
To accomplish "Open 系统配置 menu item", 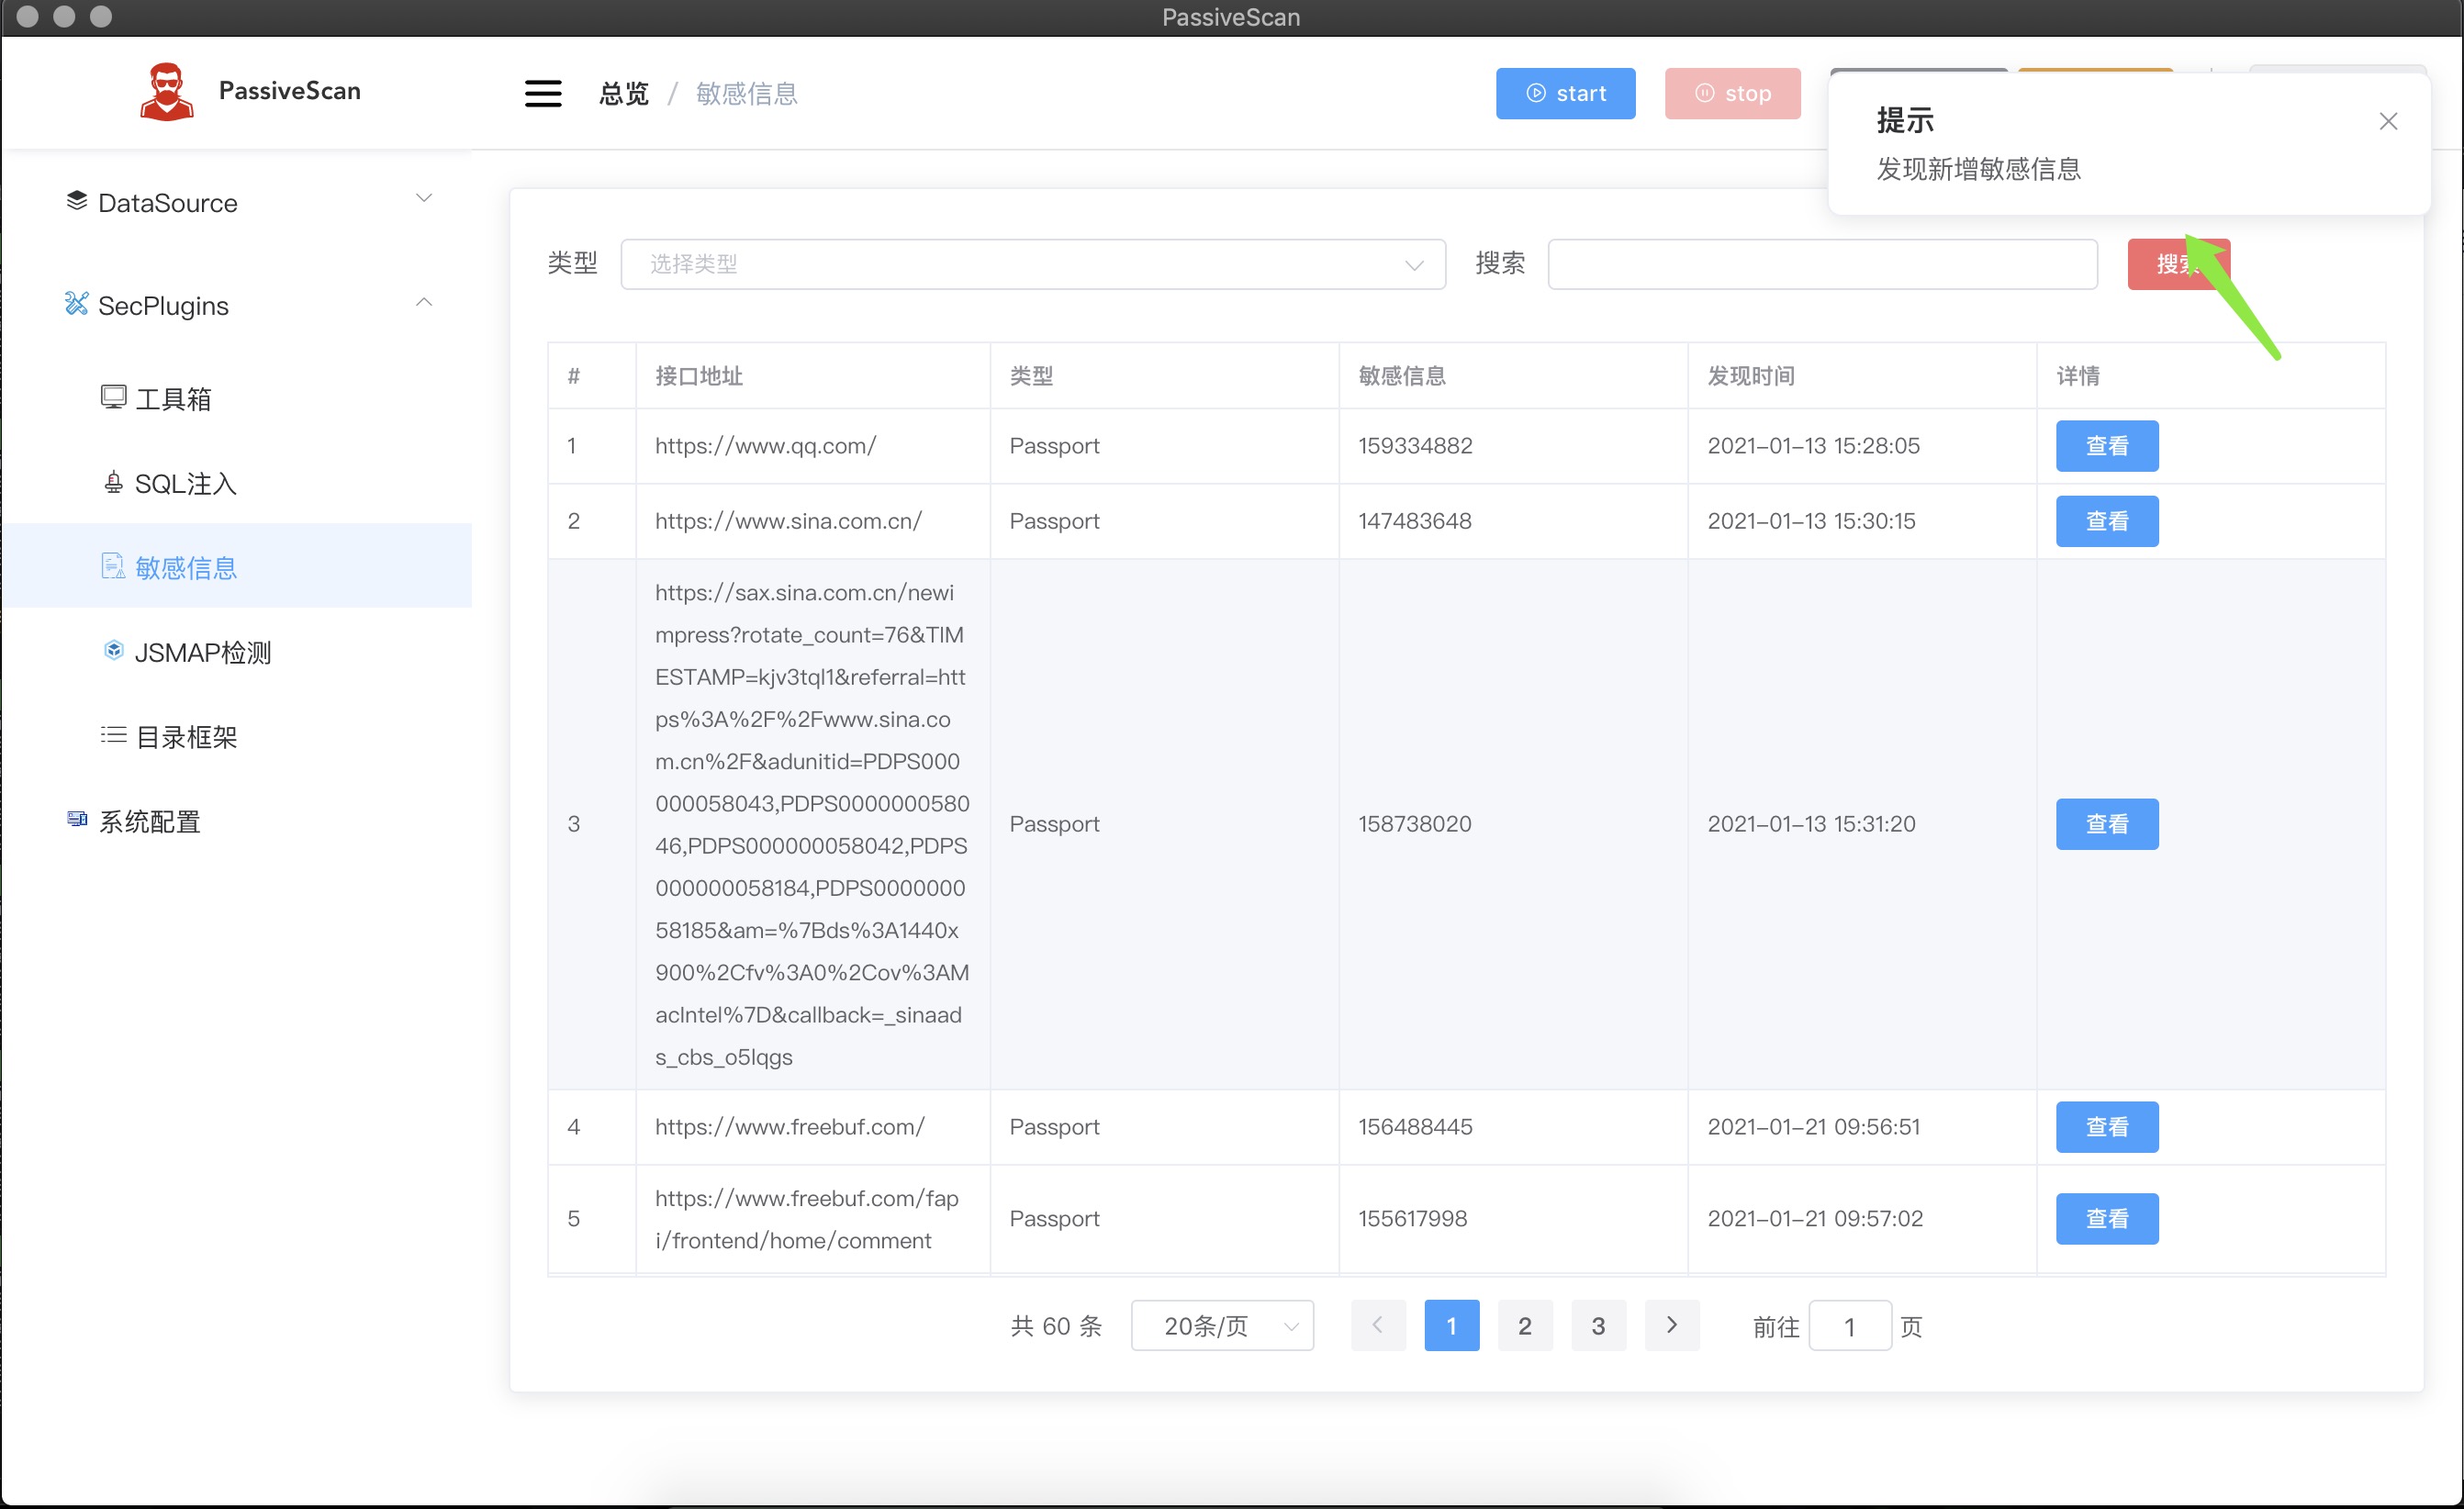I will 150,821.
